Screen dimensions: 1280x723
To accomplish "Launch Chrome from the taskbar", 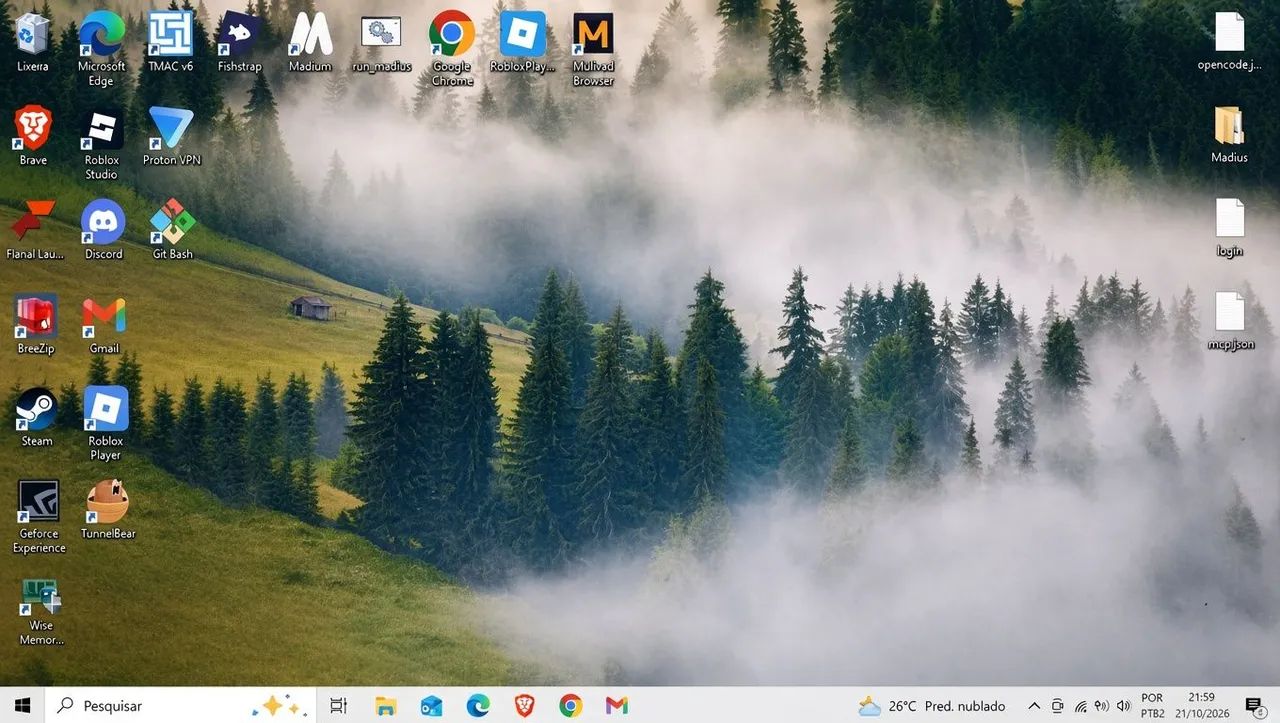I will [571, 705].
